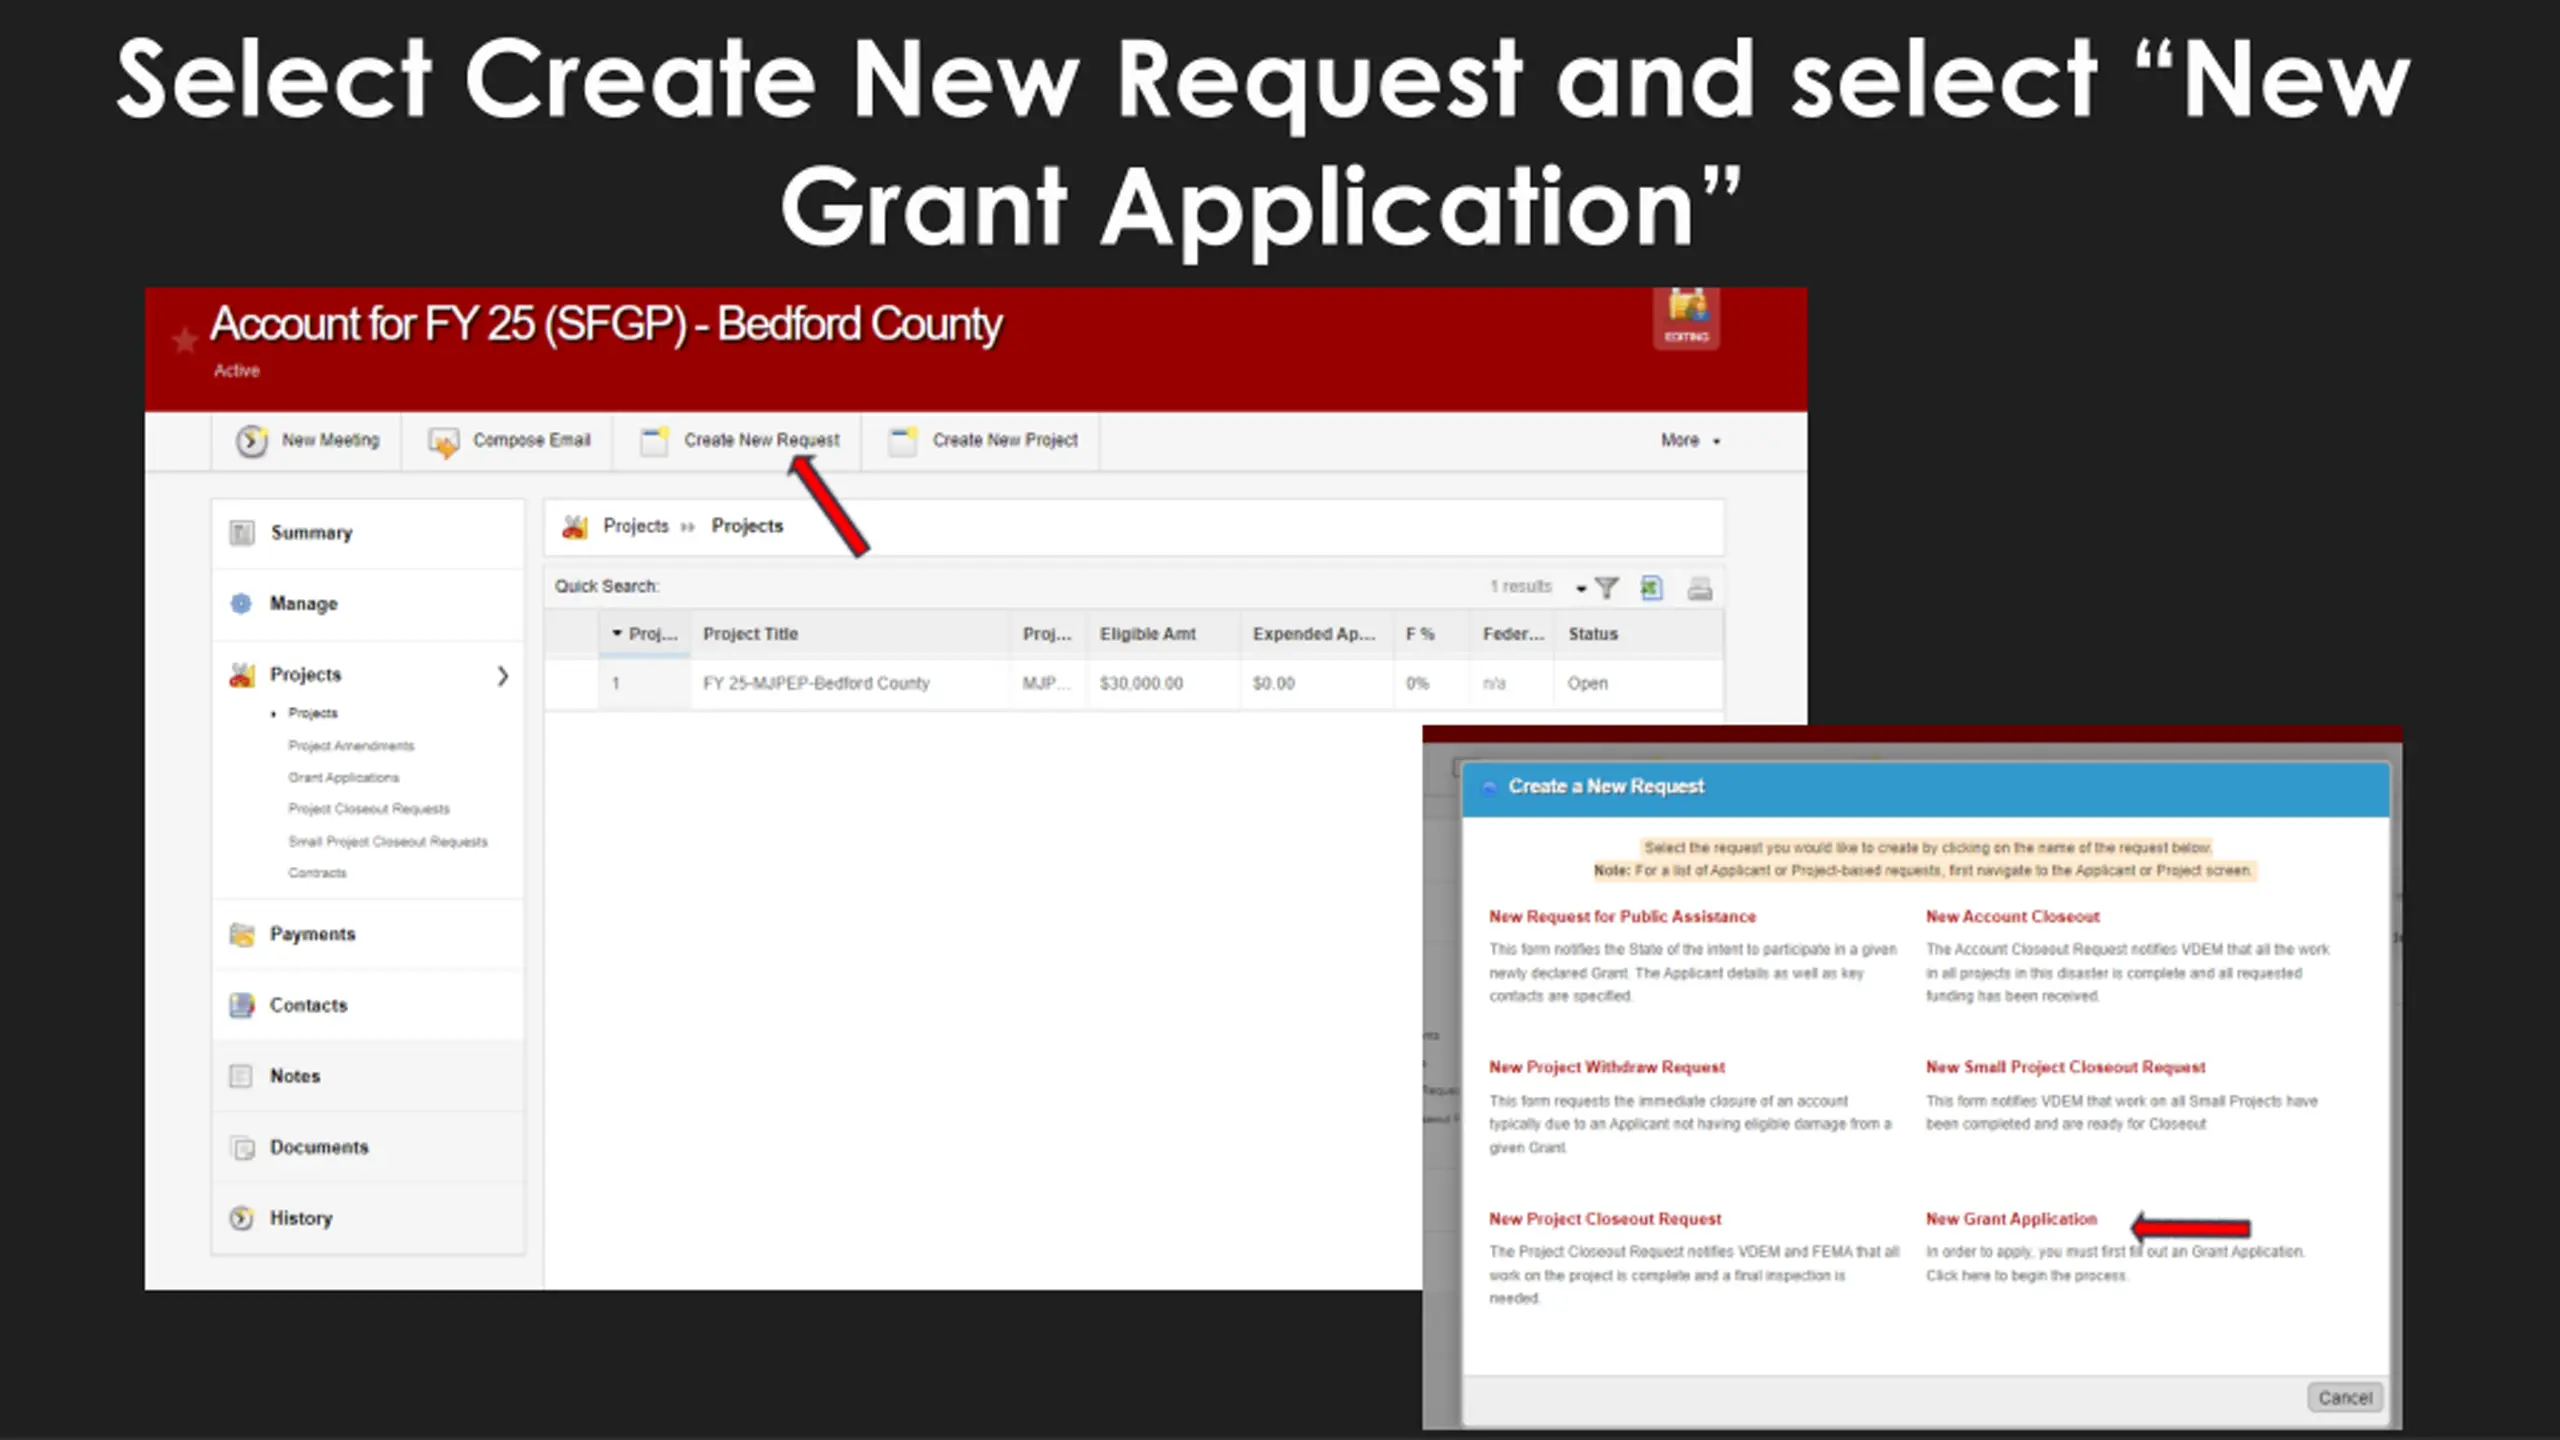Open the Summary sidebar icon
2560x1440 pixels.
[x=242, y=533]
